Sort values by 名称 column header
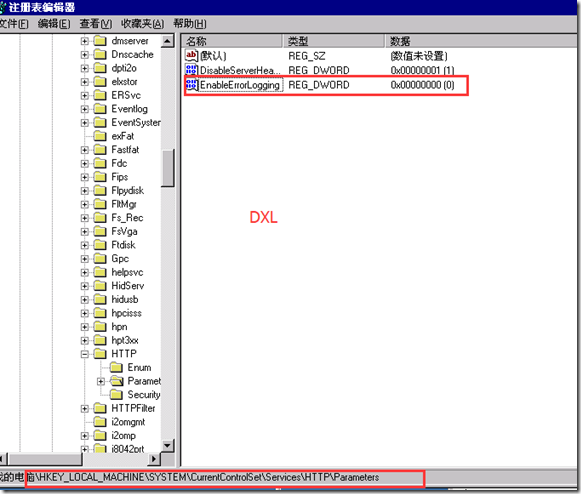Viewport: 581px width, 494px height. pyautogui.click(x=232, y=41)
